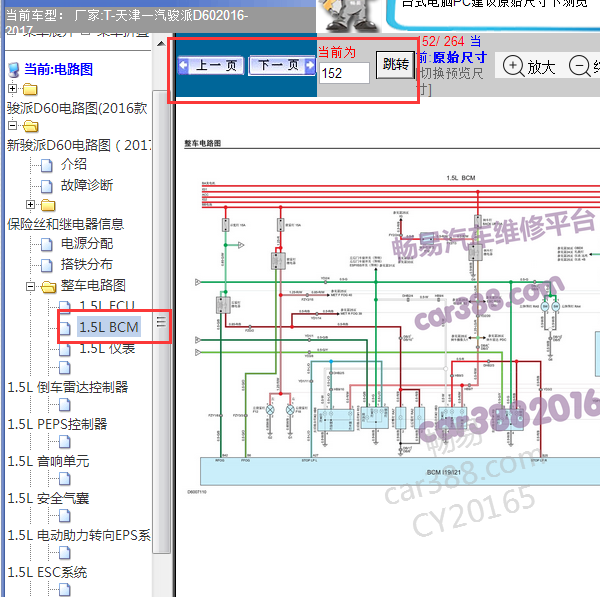This screenshot has width=600, height=597.
Task: Open the 故障诊断 page
Action: click(x=87, y=186)
